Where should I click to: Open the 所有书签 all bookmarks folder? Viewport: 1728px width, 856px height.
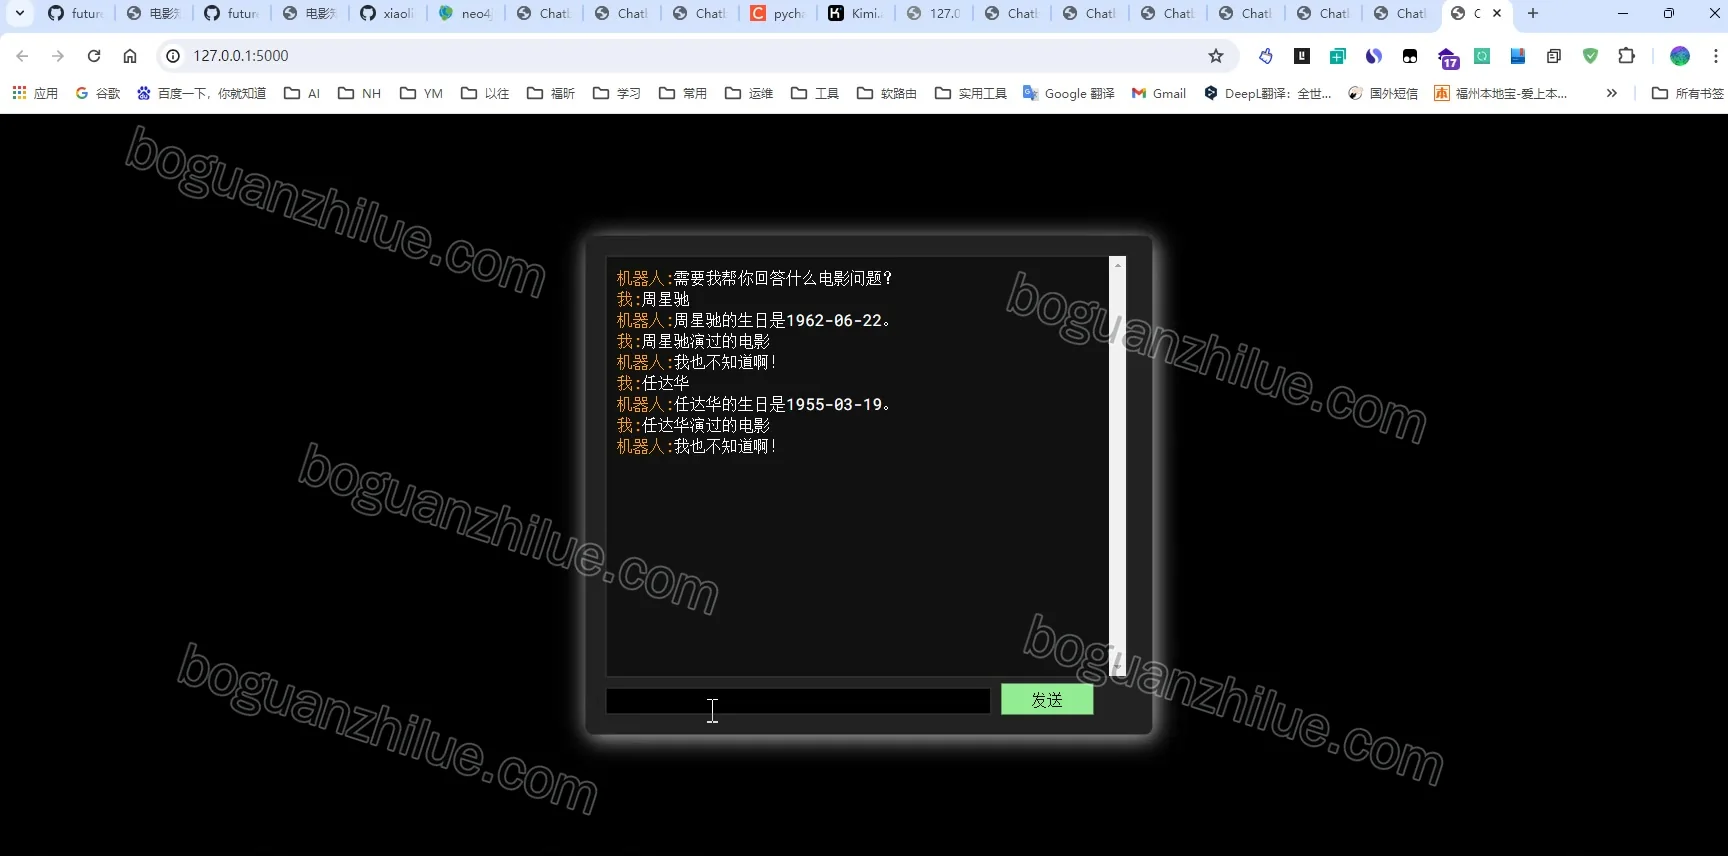(1688, 93)
